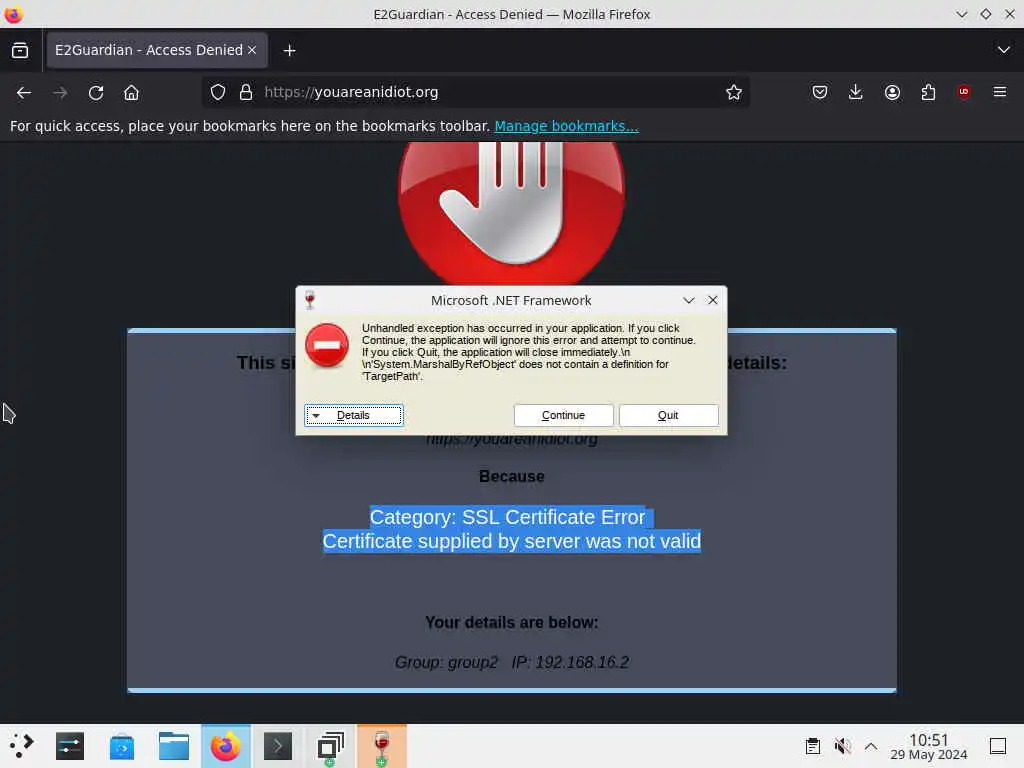Open tracking protection shield info
The height and width of the screenshot is (768, 1024).
(218, 92)
